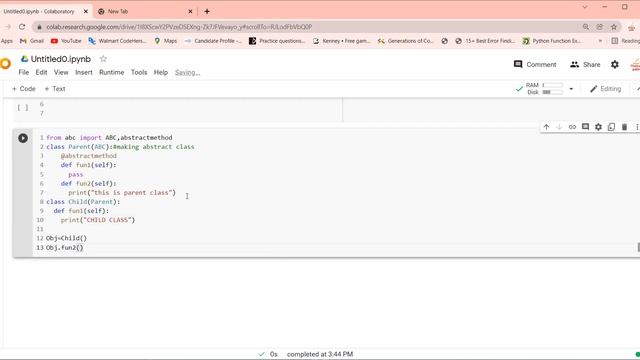Click the Saving... status link

[187, 73]
